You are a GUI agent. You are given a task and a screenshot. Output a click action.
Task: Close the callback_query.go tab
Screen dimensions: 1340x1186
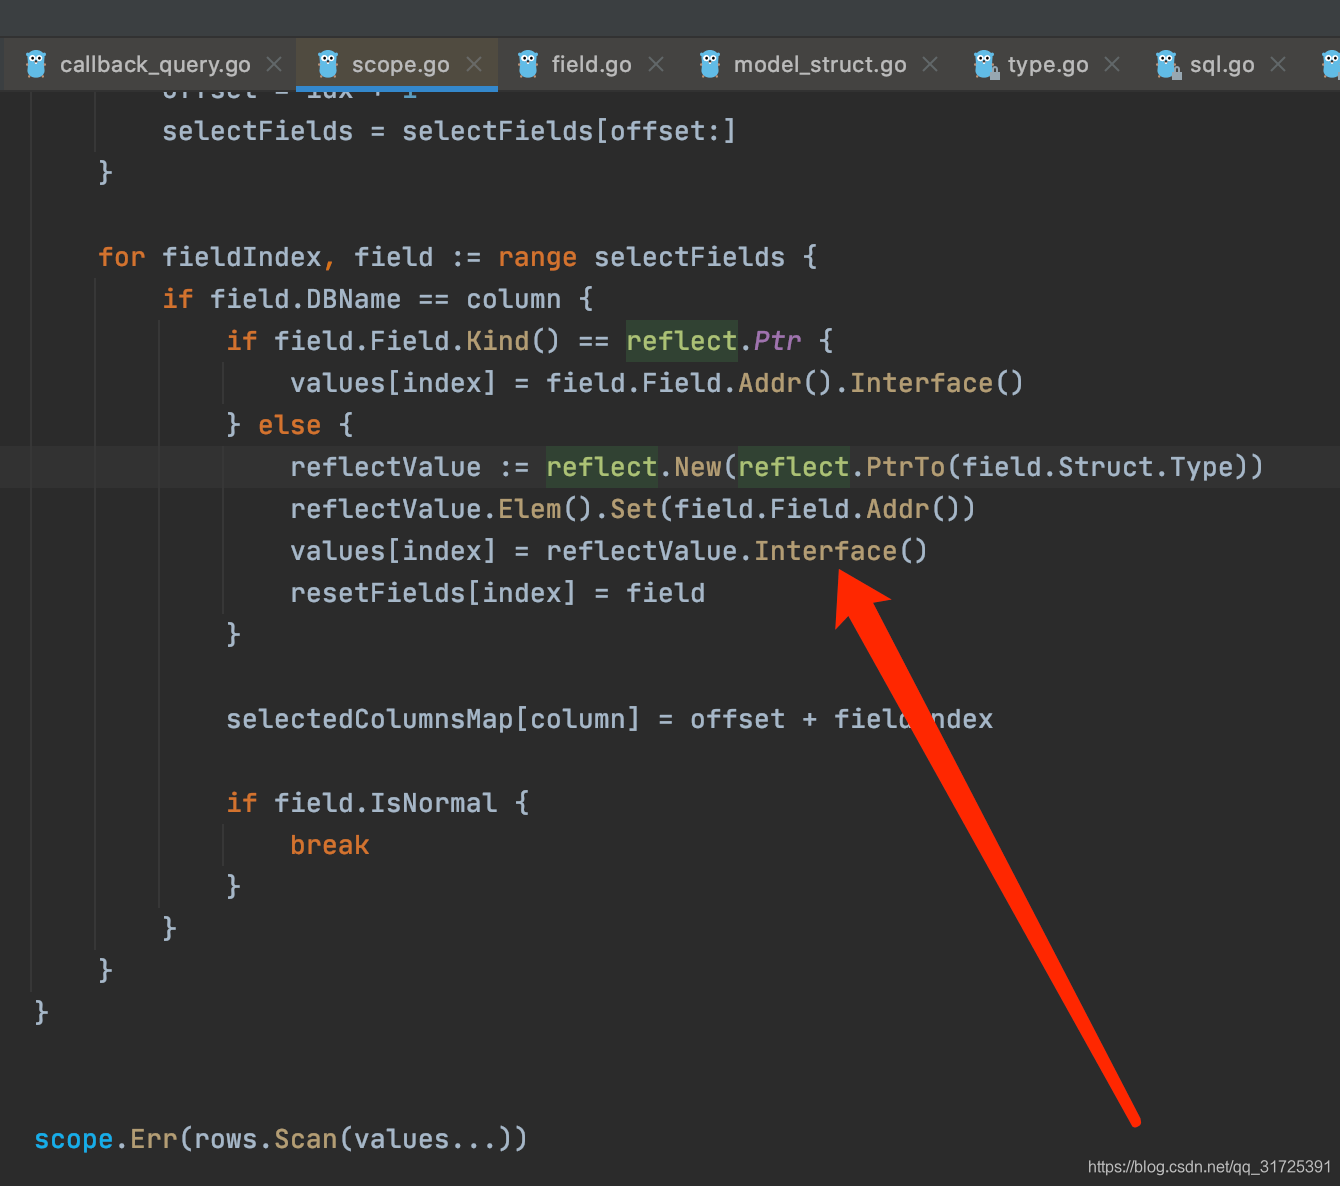point(274,63)
